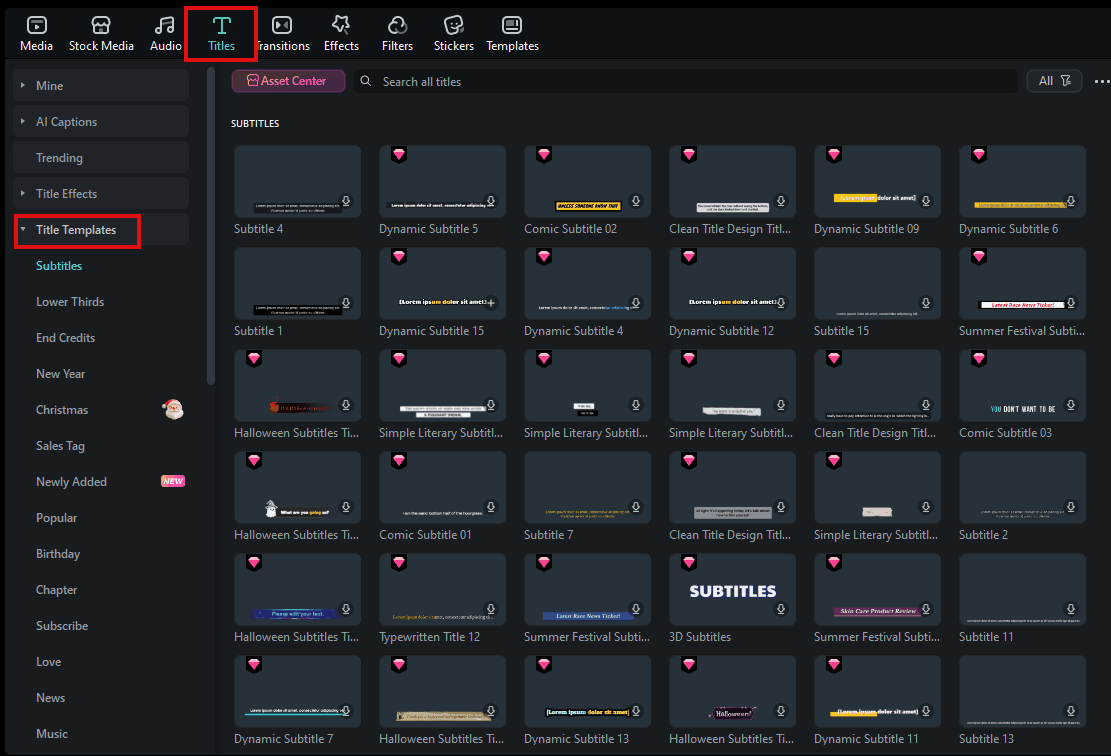
Task: Open the Stickers tab icon
Action: click(x=453, y=26)
